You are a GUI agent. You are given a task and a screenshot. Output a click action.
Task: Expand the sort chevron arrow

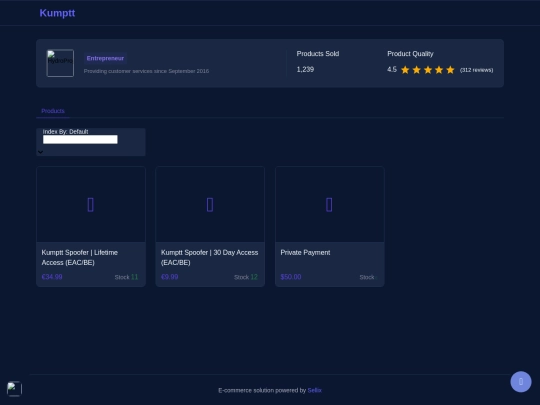41,152
